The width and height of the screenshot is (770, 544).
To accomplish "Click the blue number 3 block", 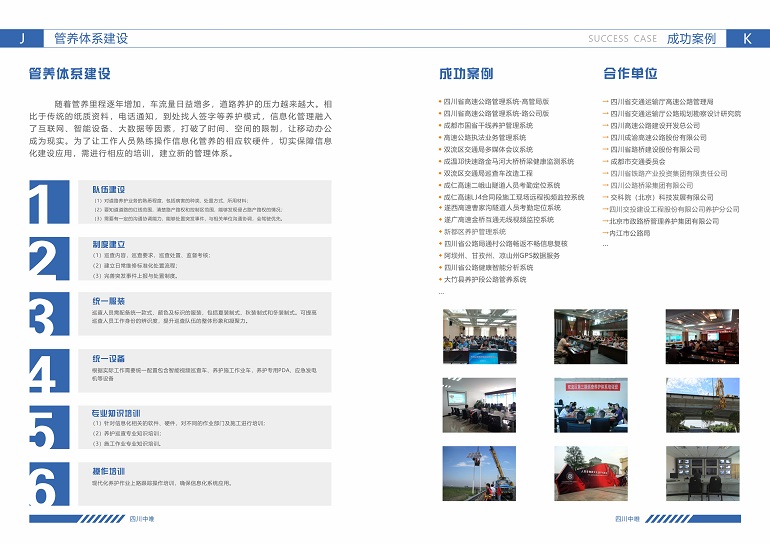I will (49, 314).
